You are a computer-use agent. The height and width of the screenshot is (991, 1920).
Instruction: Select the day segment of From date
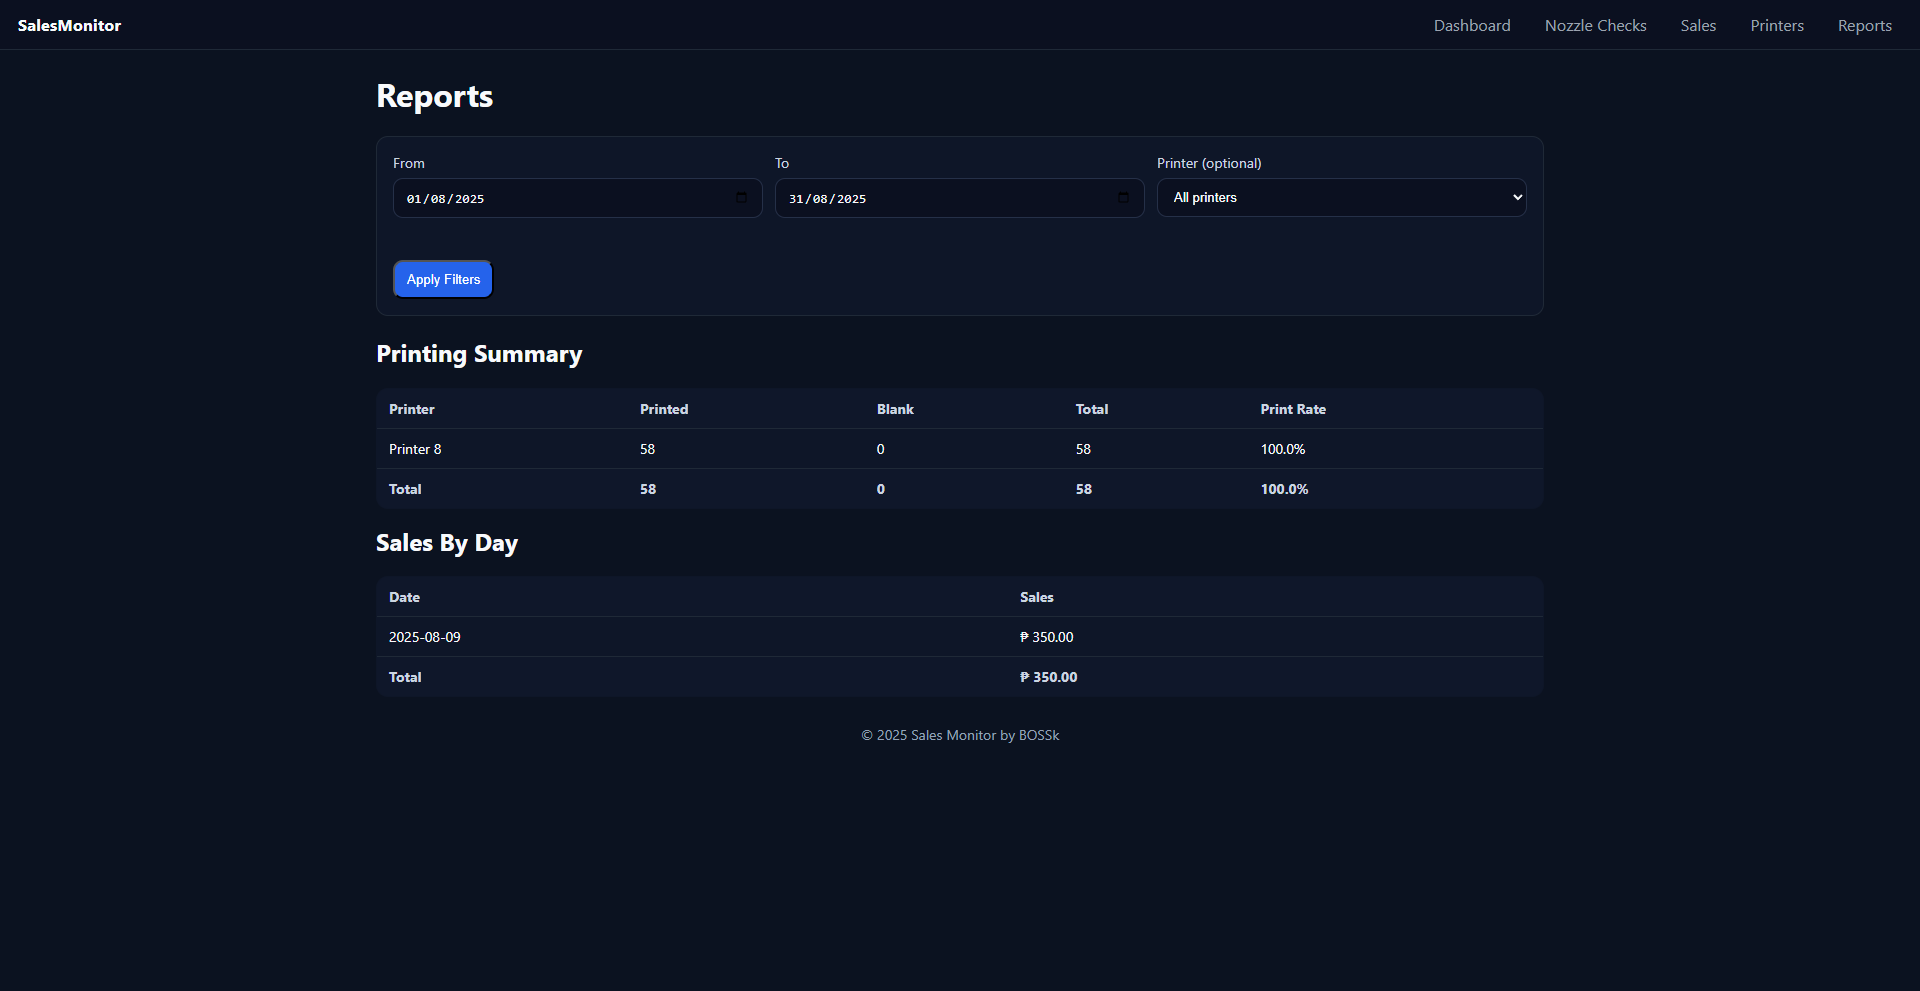click(x=414, y=199)
